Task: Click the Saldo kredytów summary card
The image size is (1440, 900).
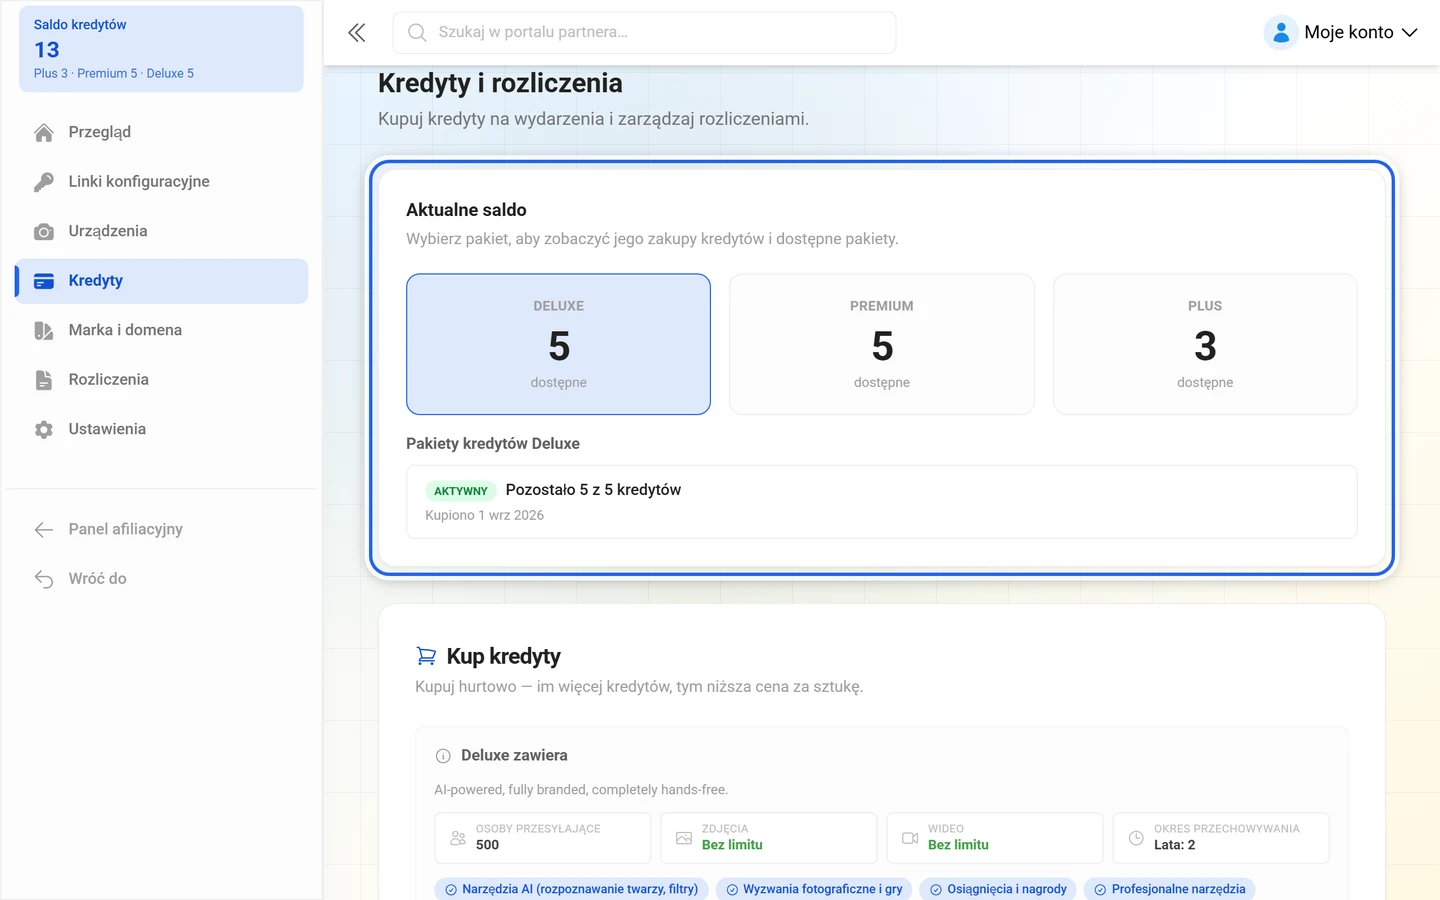Action: [161, 49]
